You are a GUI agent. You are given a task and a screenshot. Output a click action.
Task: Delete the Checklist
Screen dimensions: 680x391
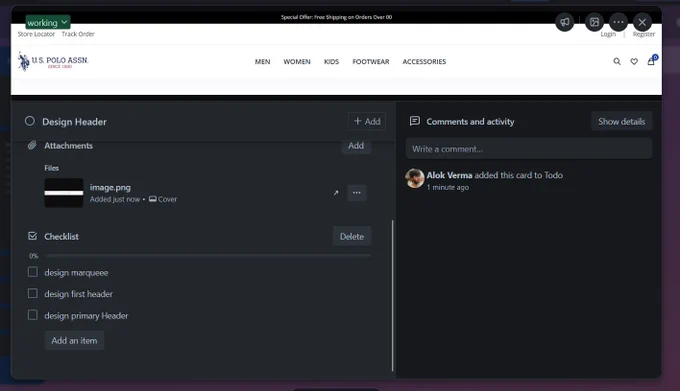pyautogui.click(x=352, y=236)
